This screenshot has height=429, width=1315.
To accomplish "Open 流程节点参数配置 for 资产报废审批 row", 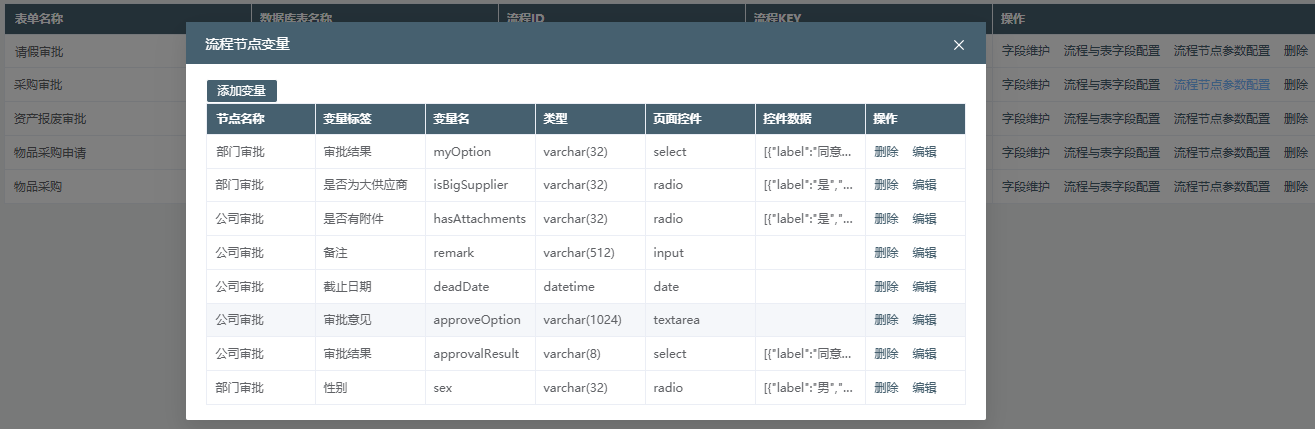I will pyautogui.click(x=1221, y=119).
